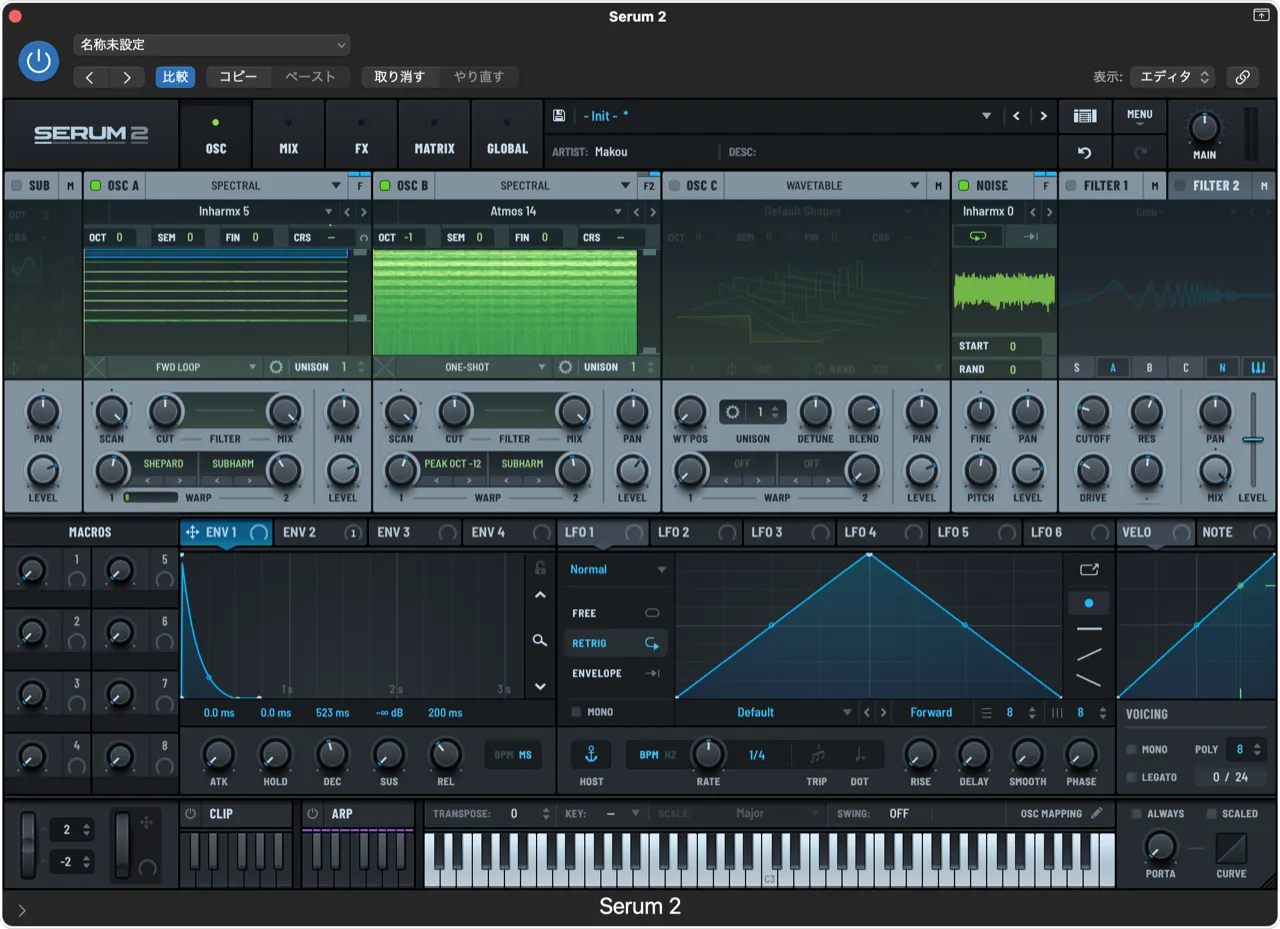Open OSC A unison settings gear
The height and width of the screenshot is (929, 1280).
pos(276,367)
